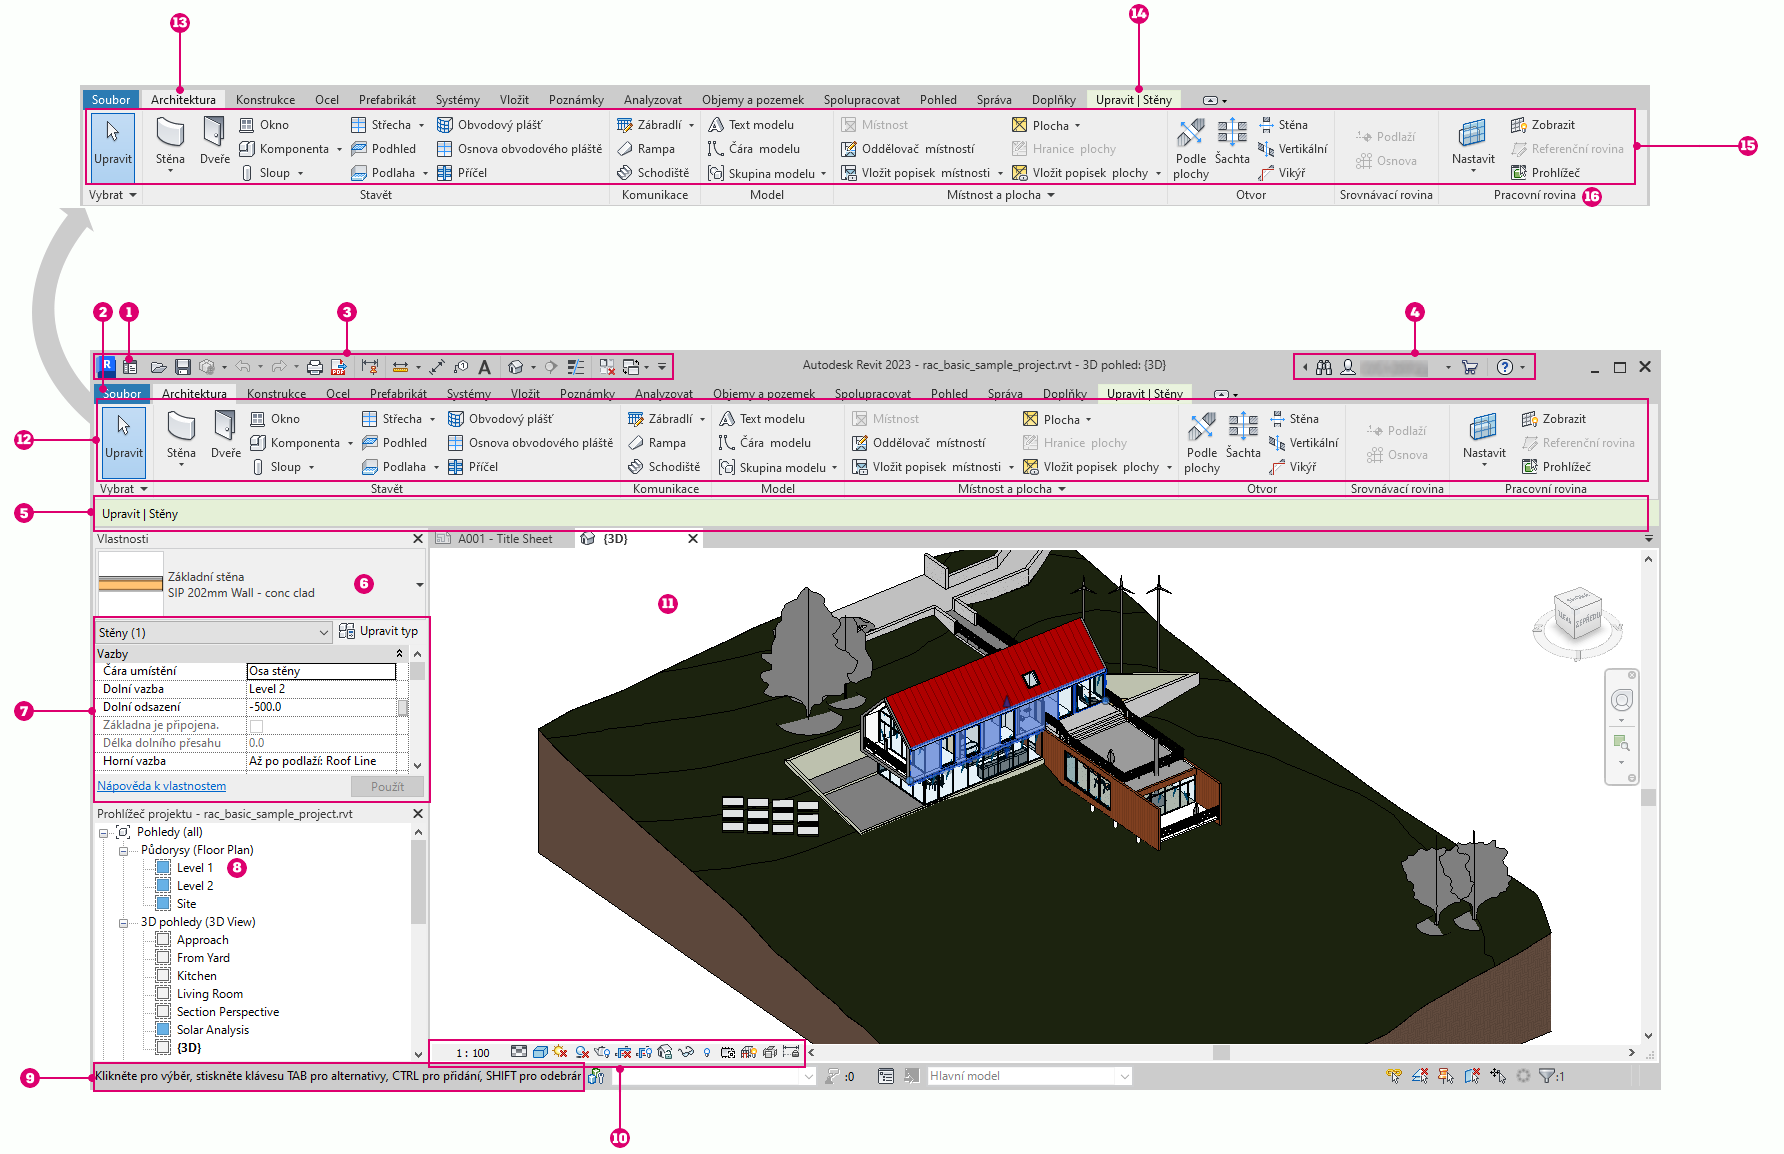The image size is (1784, 1154).
Task: Open the steering wheel on the navigation bar
Action: coord(1622,700)
